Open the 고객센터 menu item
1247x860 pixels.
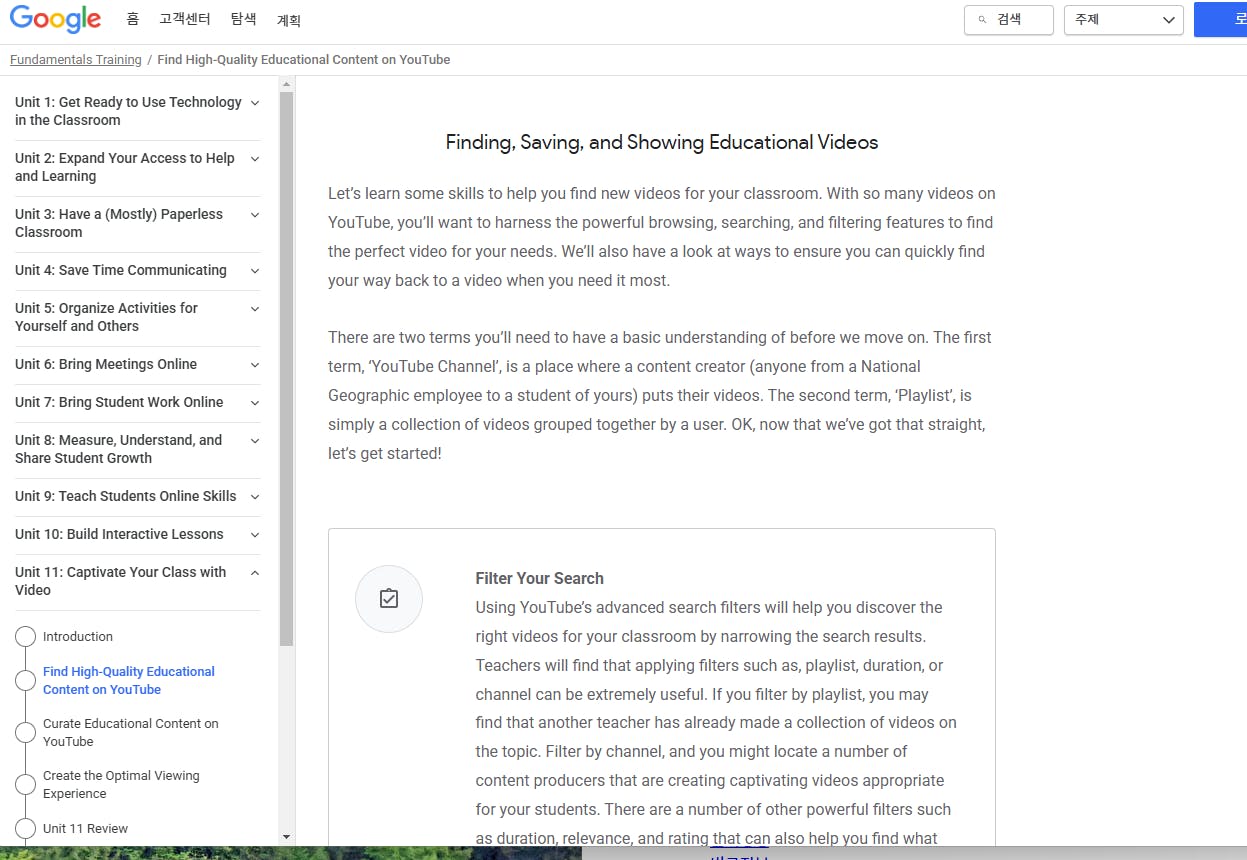[x=184, y=20]
